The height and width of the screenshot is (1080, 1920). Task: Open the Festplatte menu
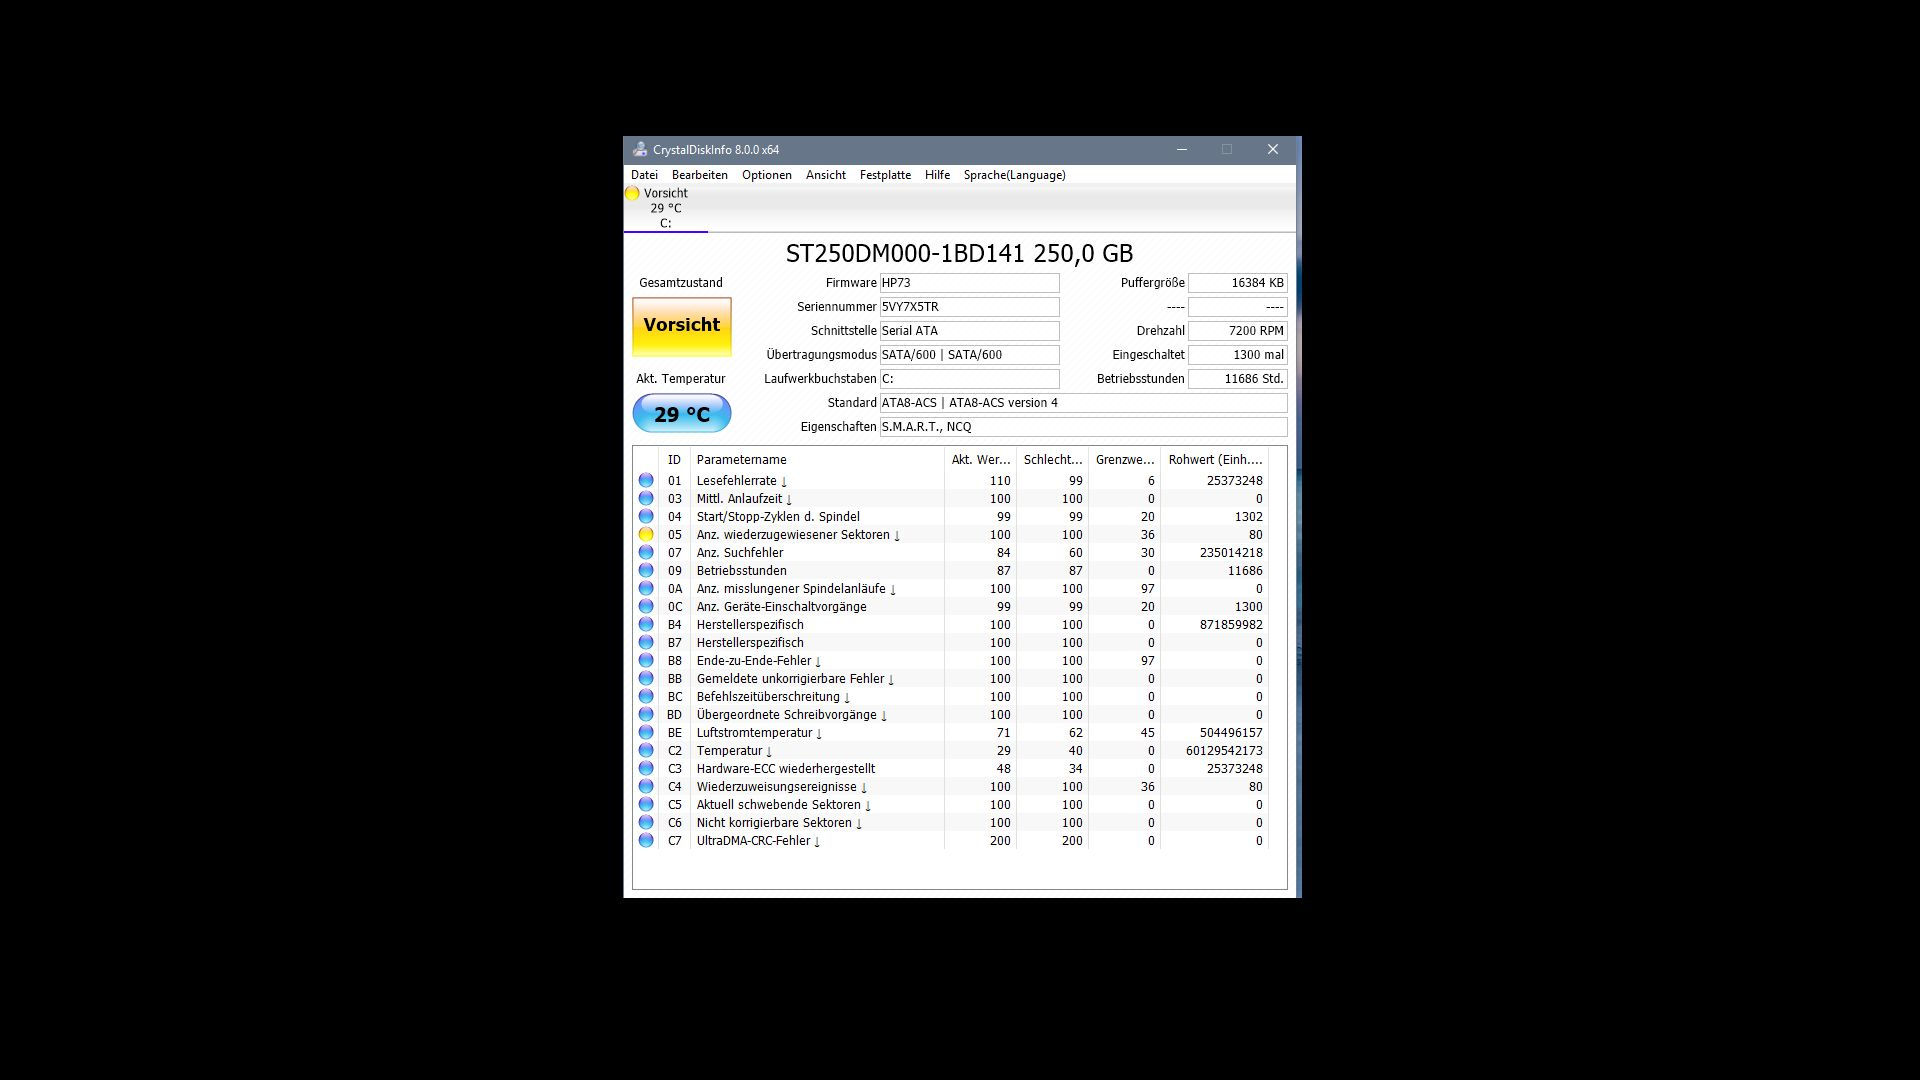click(x=885, y=175)
